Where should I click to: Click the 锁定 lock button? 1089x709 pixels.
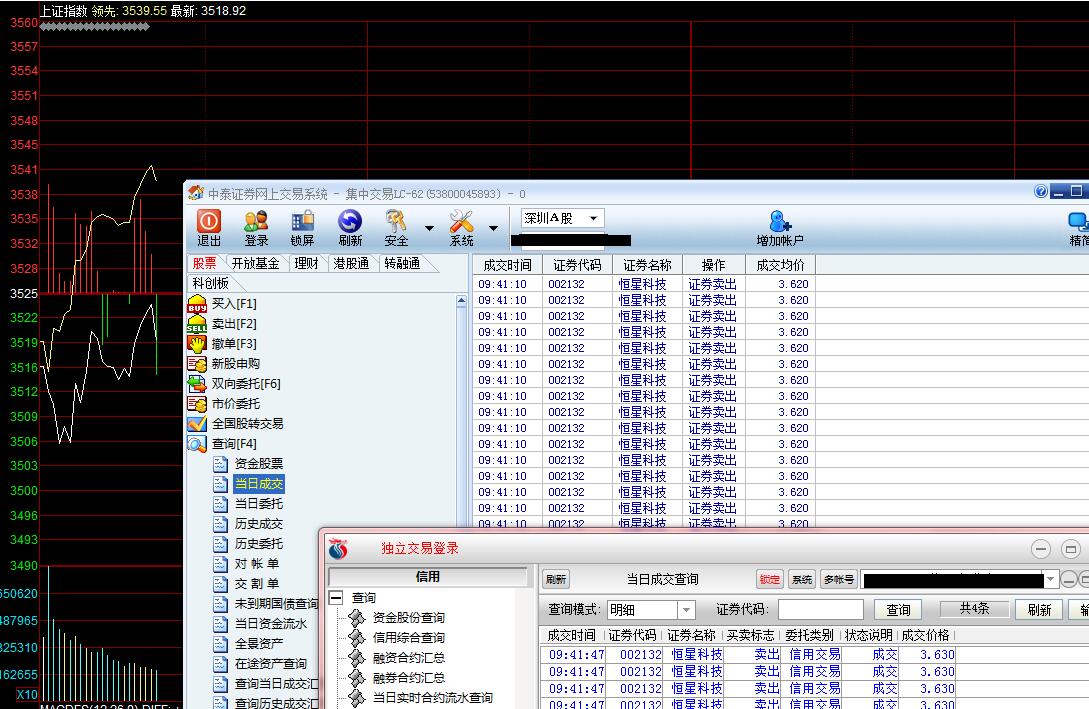coord(770,579)
